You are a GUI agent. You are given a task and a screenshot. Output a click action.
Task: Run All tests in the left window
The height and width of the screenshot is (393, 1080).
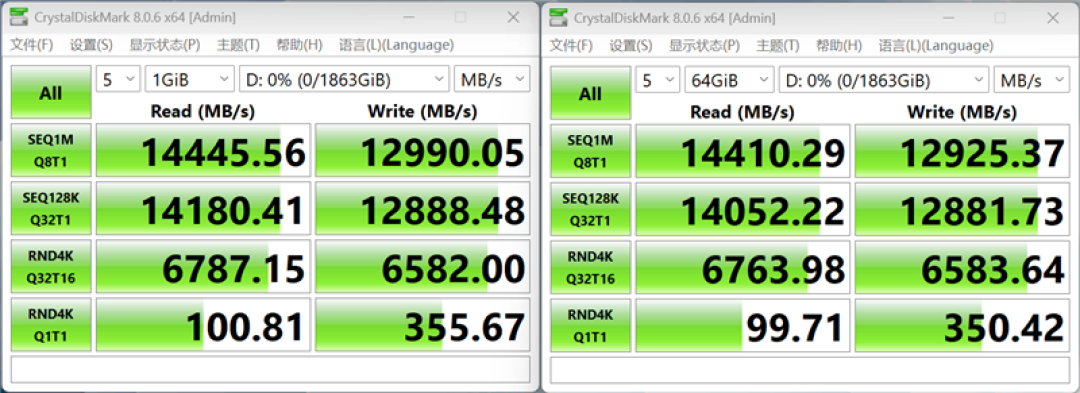click(51, 93)
